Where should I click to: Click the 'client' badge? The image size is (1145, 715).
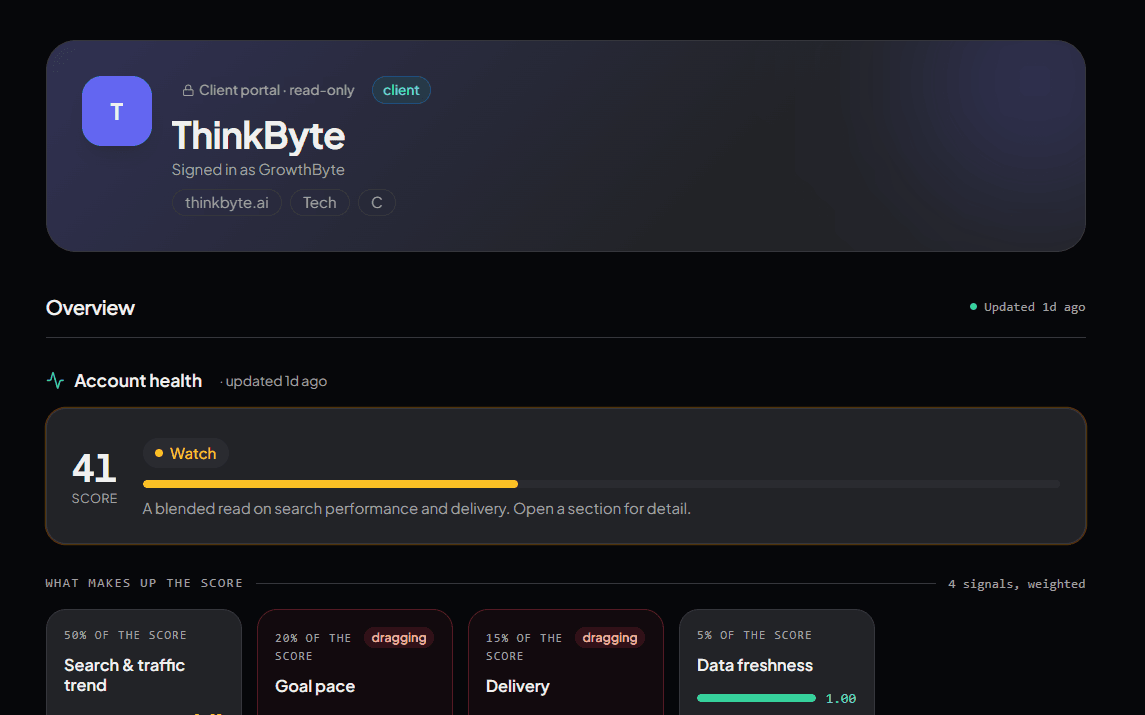tap(401, 90)
